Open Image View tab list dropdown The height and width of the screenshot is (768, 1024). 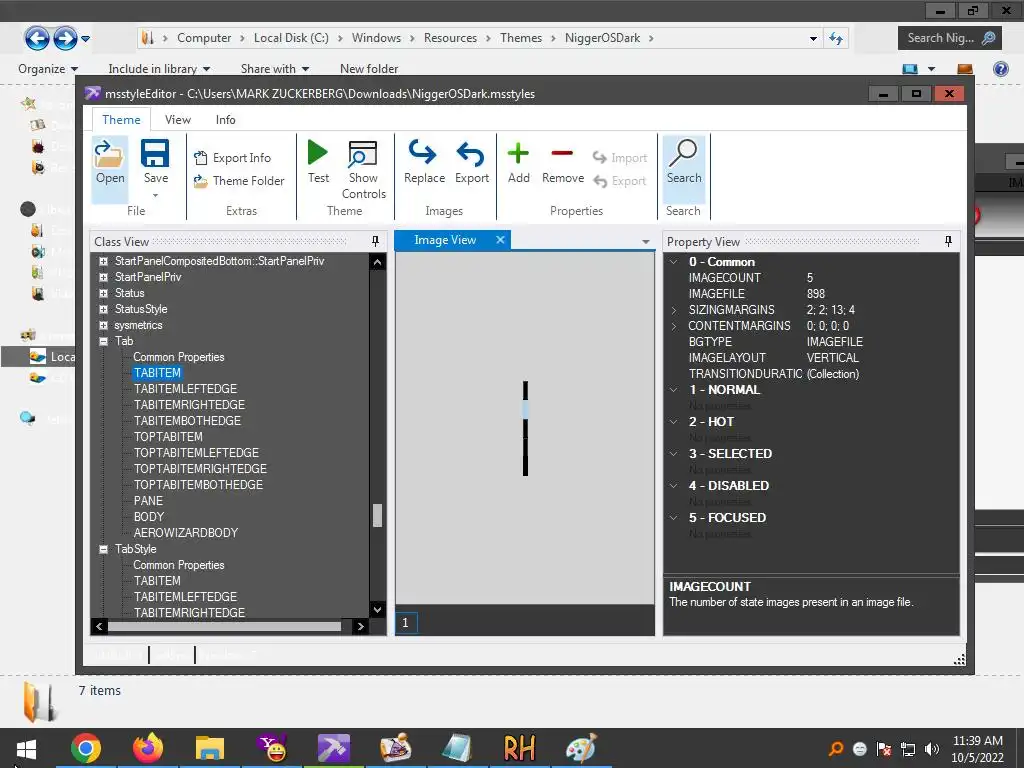[645, 242]
